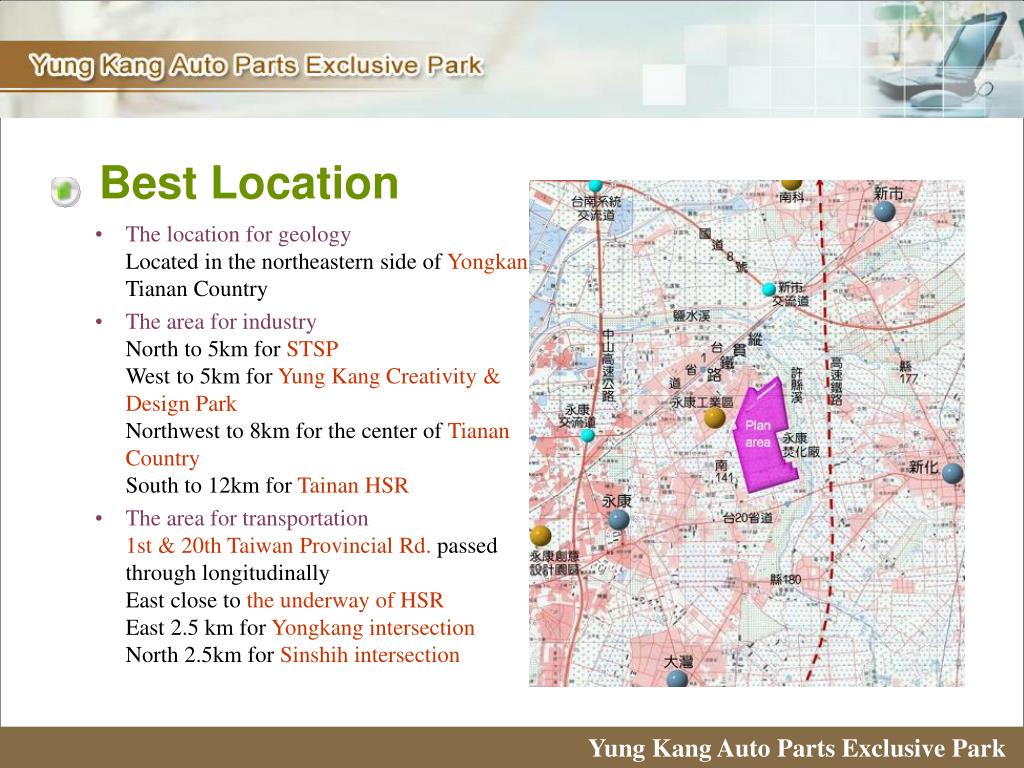Click 'Yung Kang Creativity &' red text
This screenshot has width=1024, height=768.
389,377
